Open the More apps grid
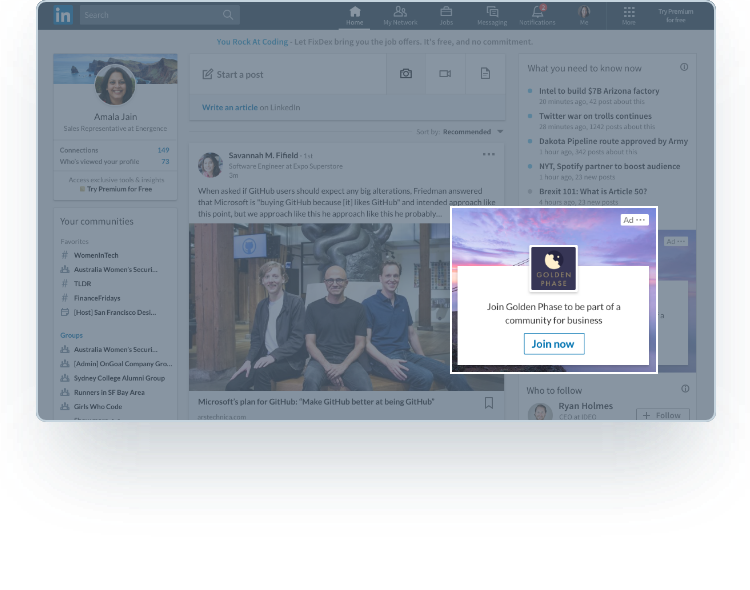This screenshot has width=750, height=590. [629, 16]
